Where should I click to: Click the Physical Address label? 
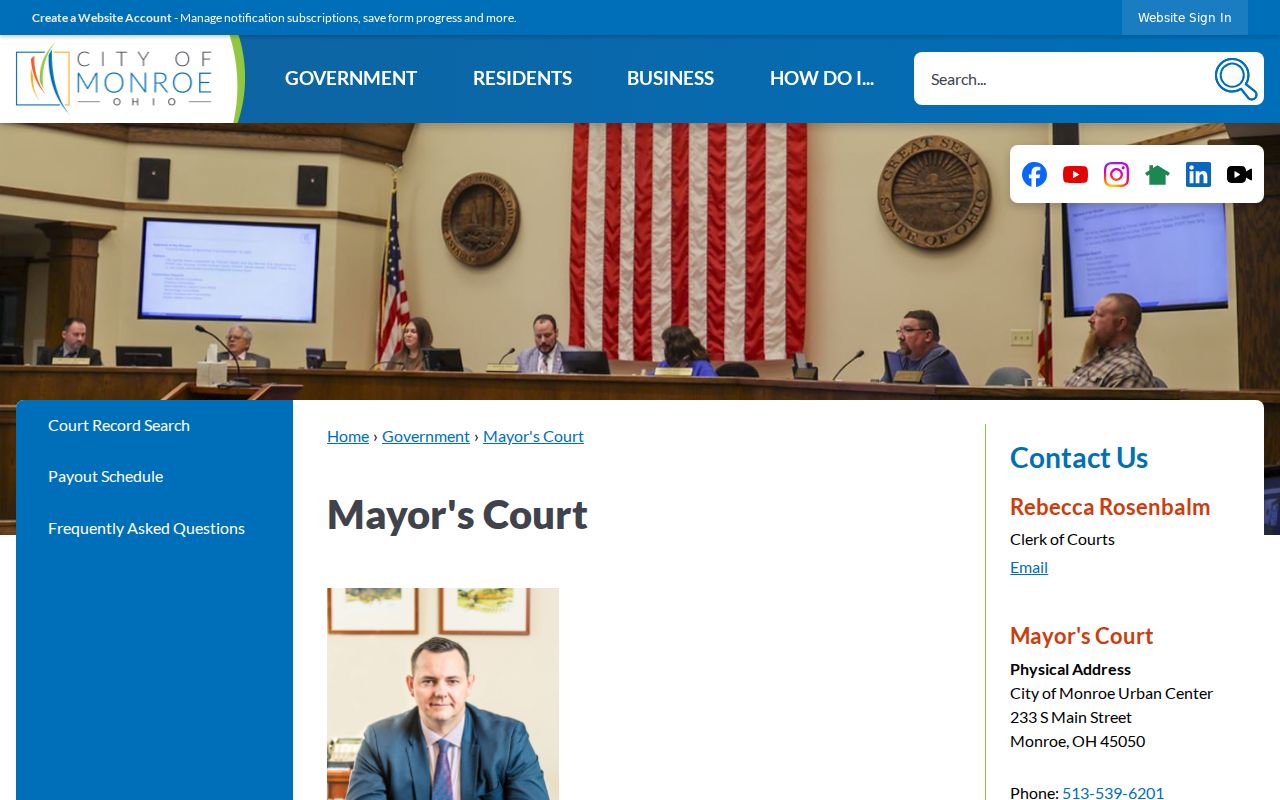click(x=1070, y=669)
